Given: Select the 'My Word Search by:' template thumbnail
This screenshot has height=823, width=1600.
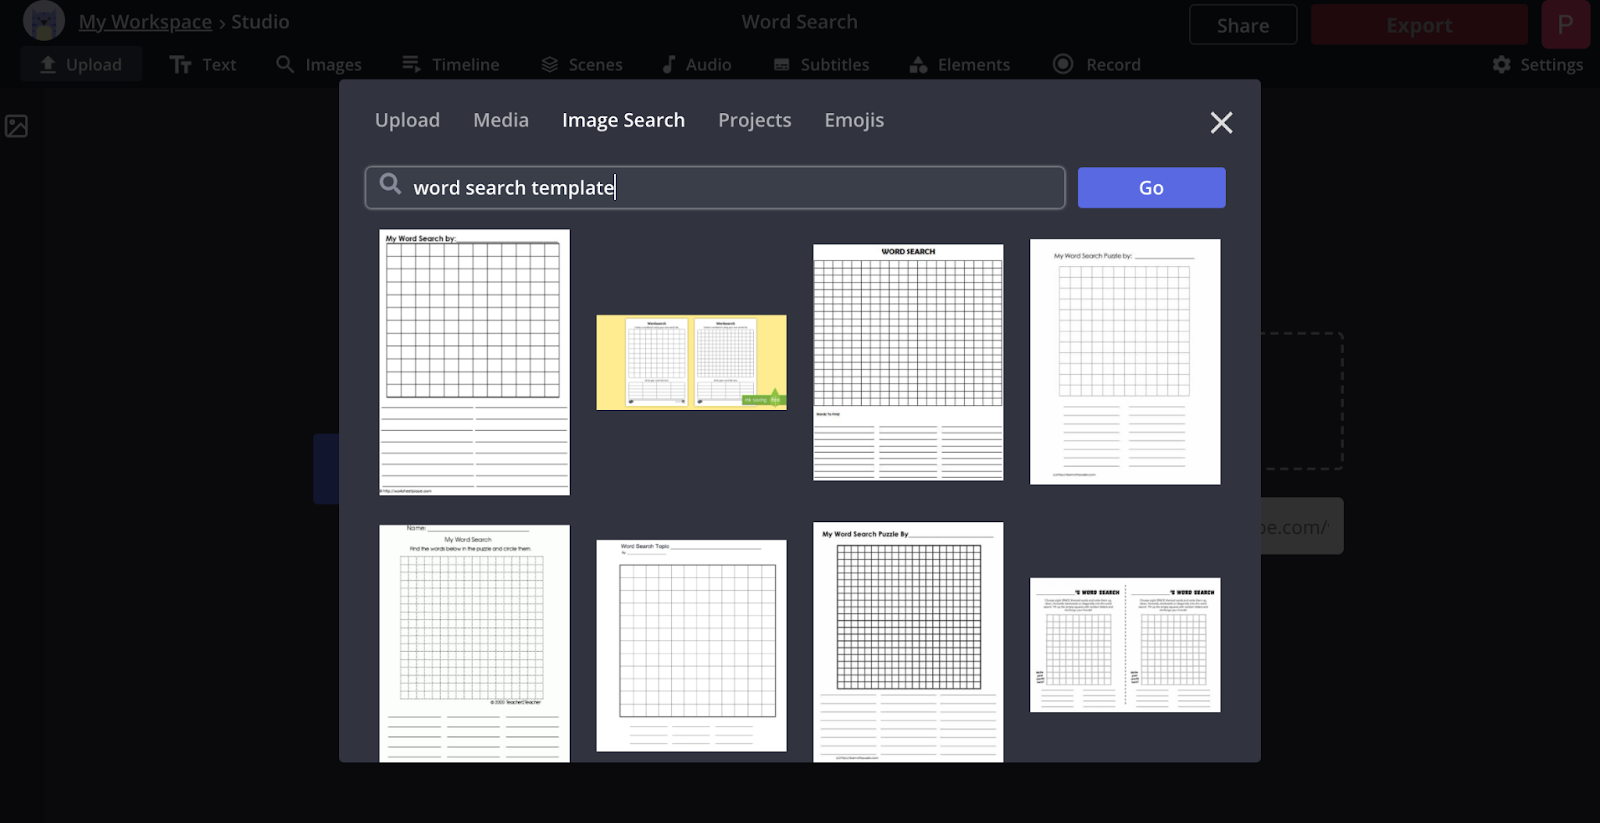Looking at the screenshot, I should (474, 362).
